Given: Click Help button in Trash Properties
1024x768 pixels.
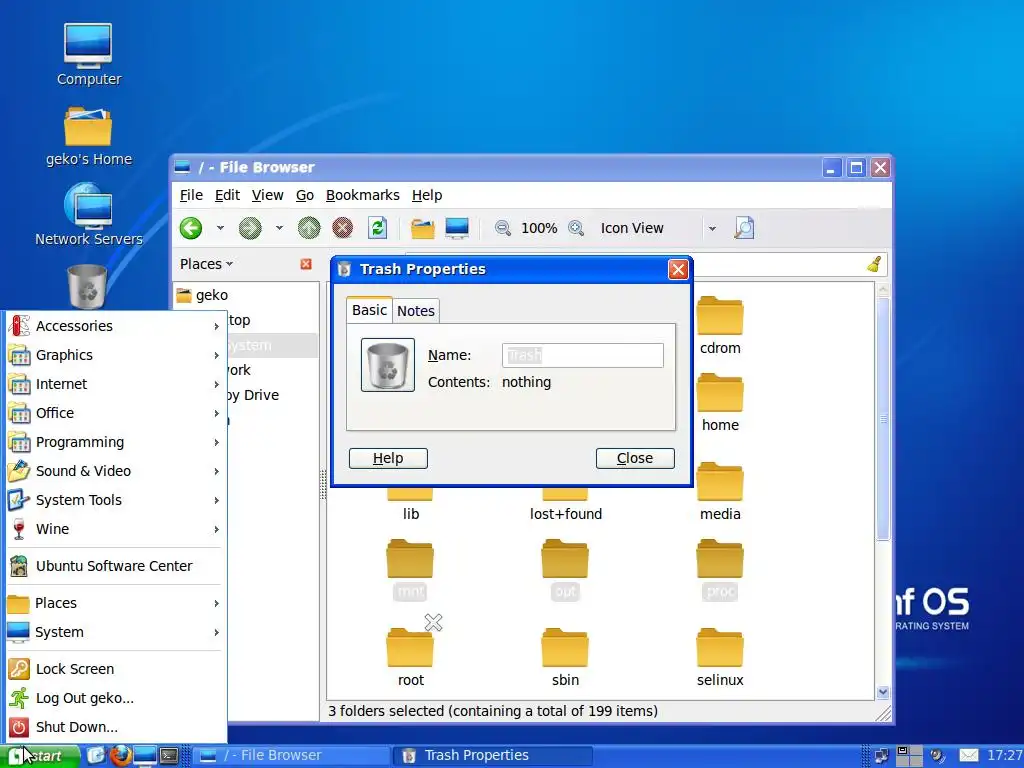Looking at the screenshot, I should coord(388,458).
